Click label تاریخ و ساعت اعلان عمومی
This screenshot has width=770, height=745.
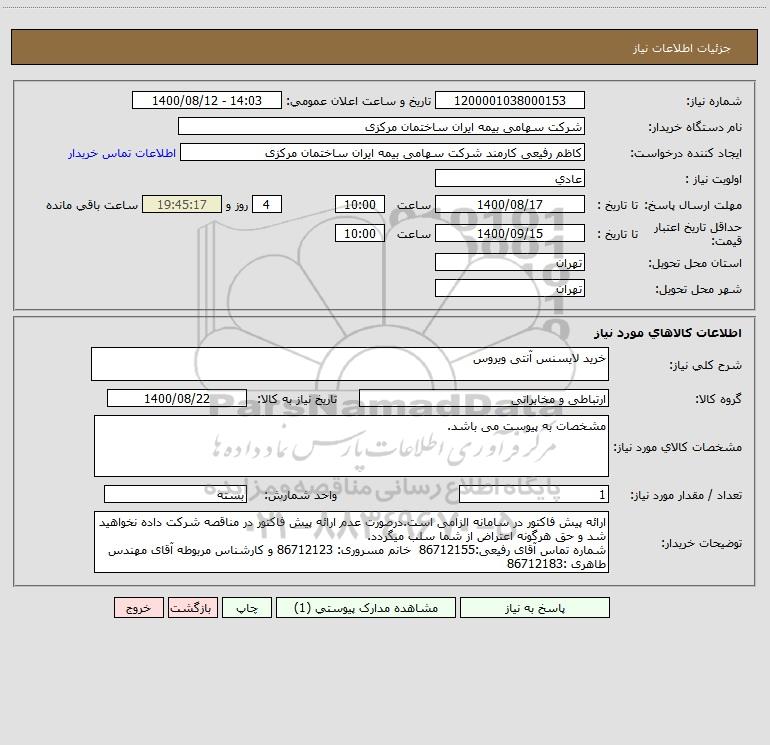point(358,102)
